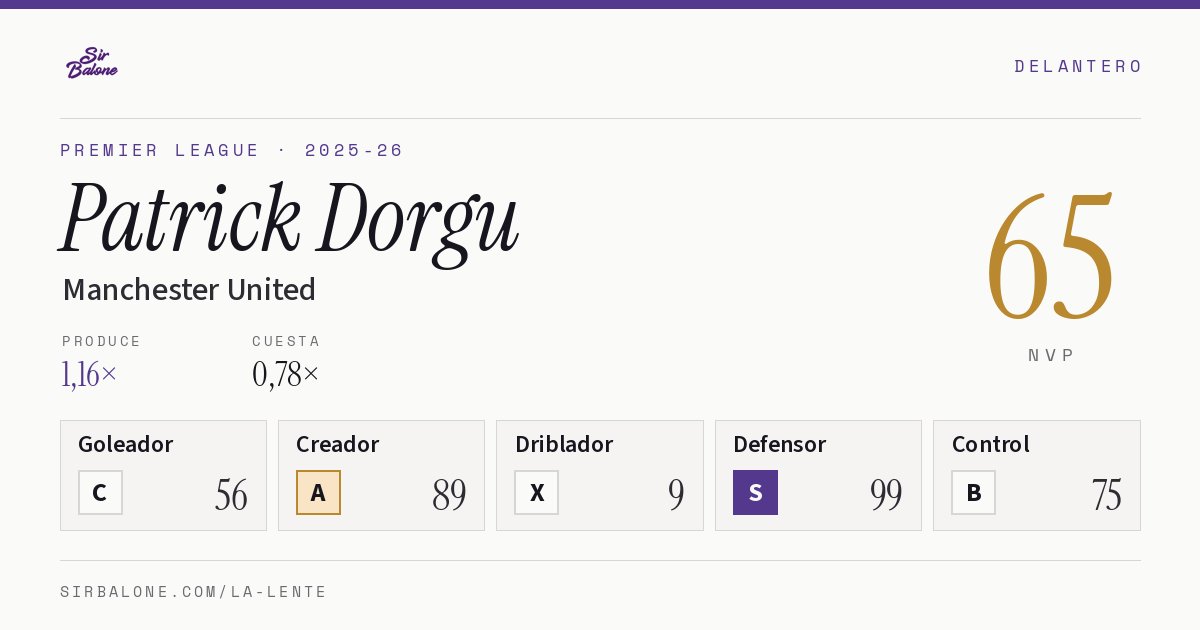Click the large 65 rating number
Image resolution: width=1200 pixels, height=630 pixels.
click(x=1050, y=257)
